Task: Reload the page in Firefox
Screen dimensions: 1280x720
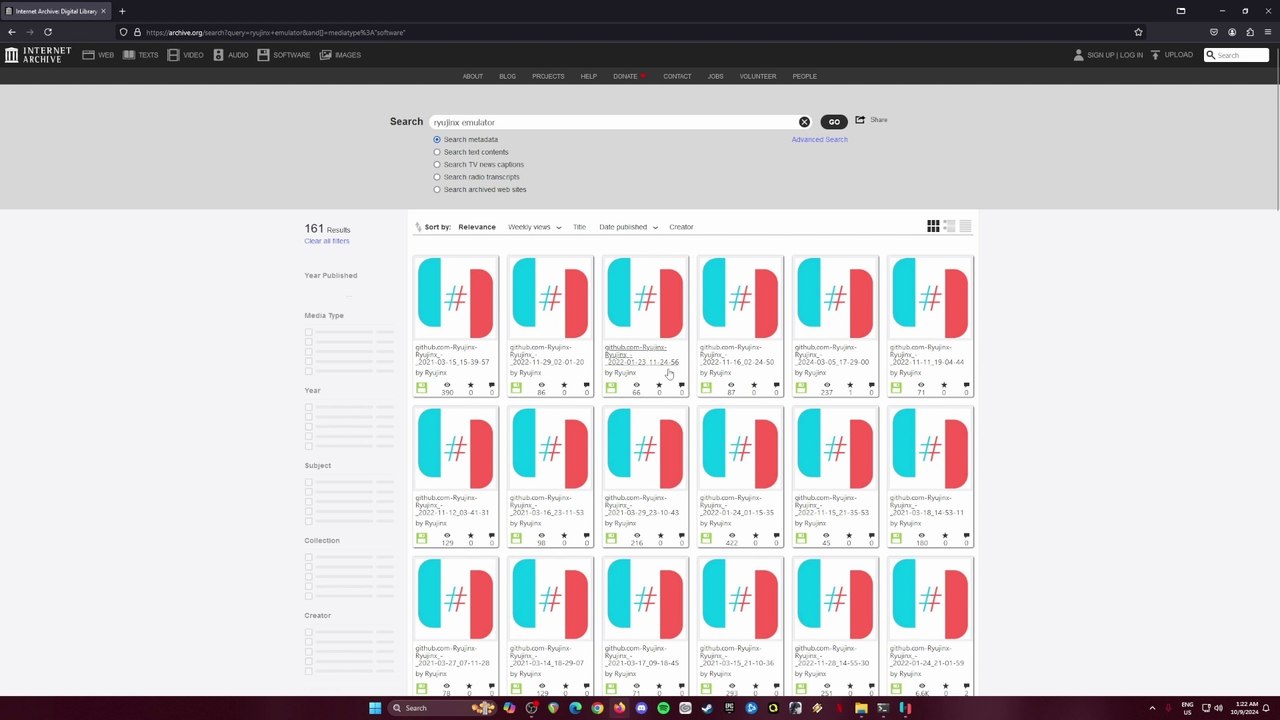Action: pos(47,32)
